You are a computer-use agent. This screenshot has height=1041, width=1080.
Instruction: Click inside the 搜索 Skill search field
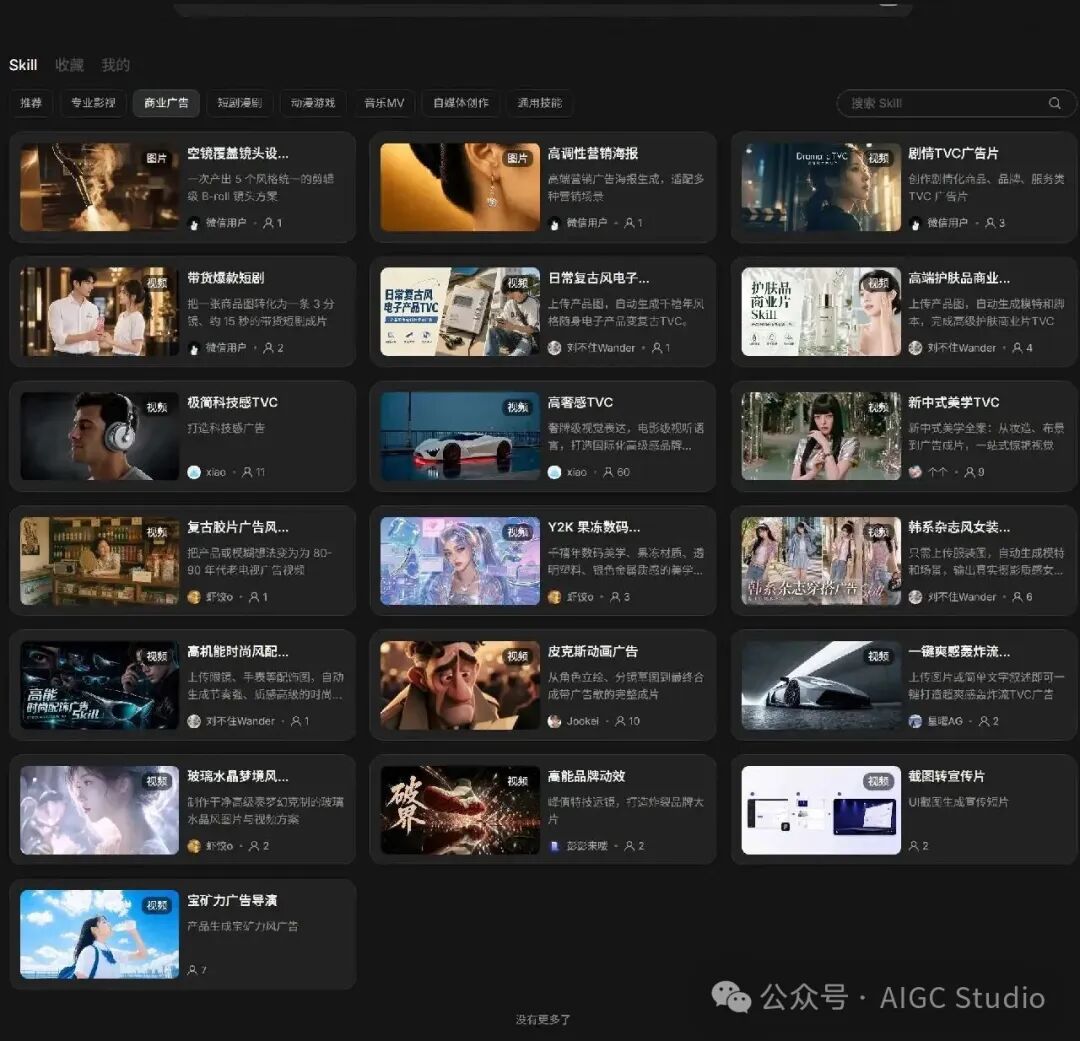tap(955, 103)
